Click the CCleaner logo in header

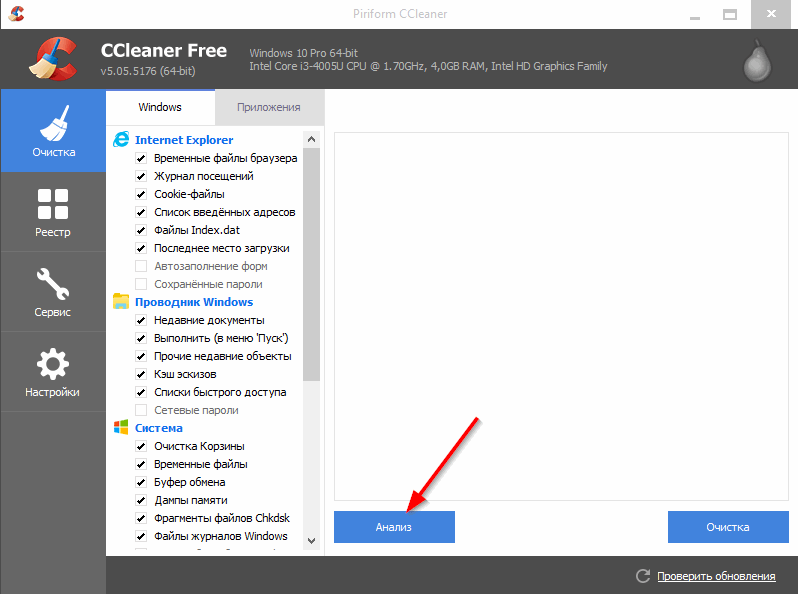pos(53,58)
